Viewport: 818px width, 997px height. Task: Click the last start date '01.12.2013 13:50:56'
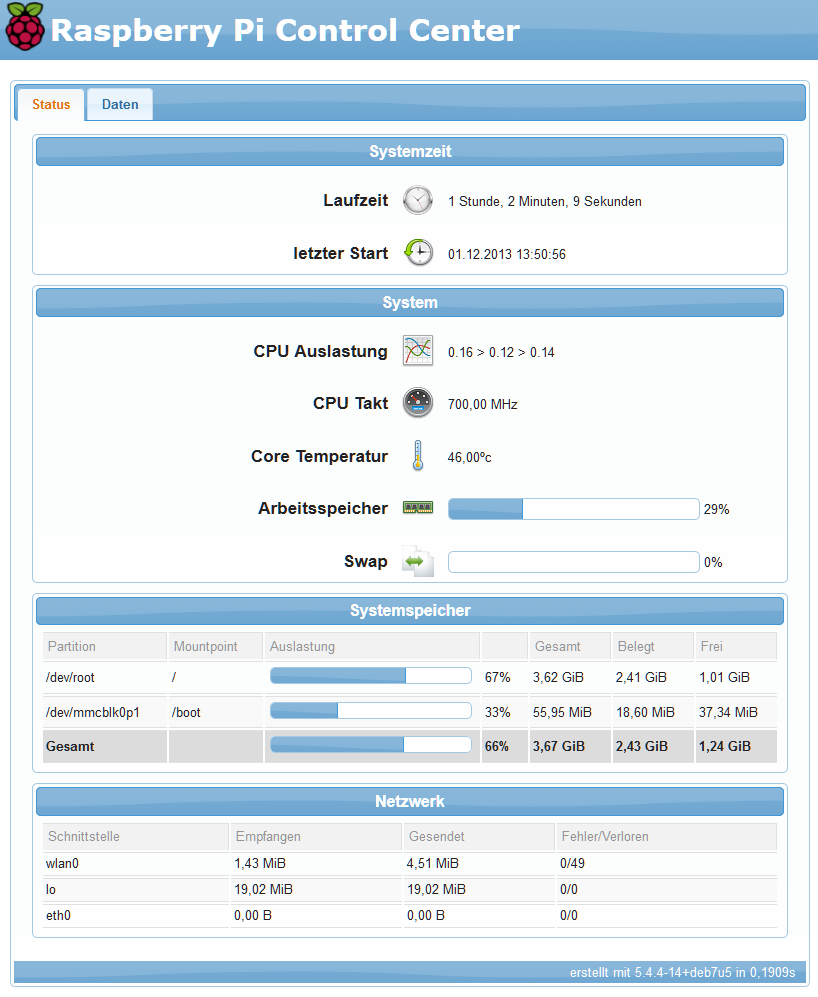click(x=507, y=254)
